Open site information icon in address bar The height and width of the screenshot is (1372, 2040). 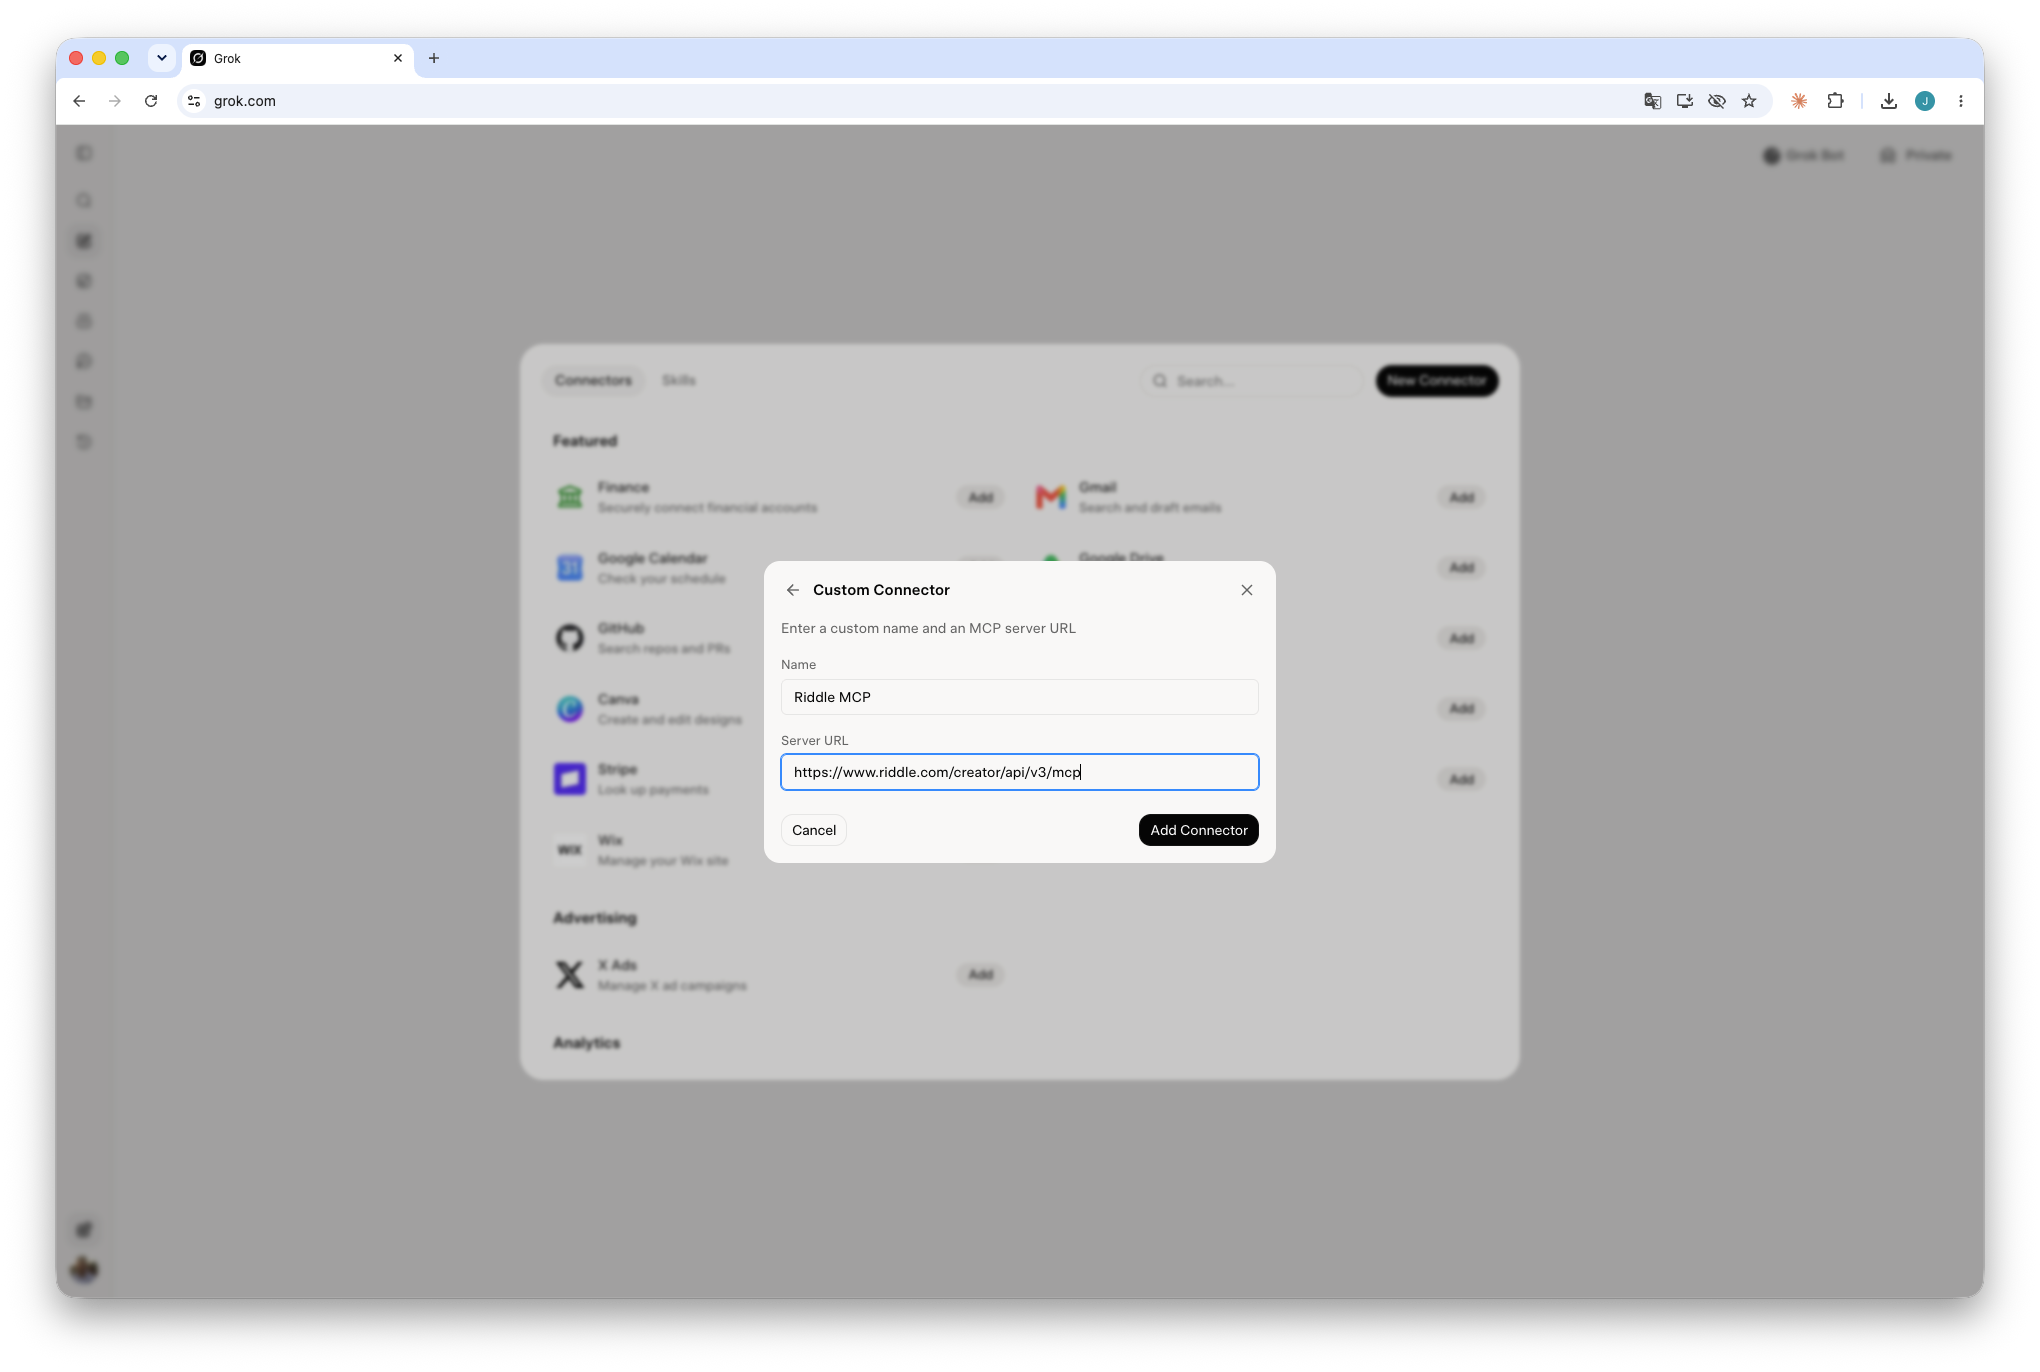[194, 101]
